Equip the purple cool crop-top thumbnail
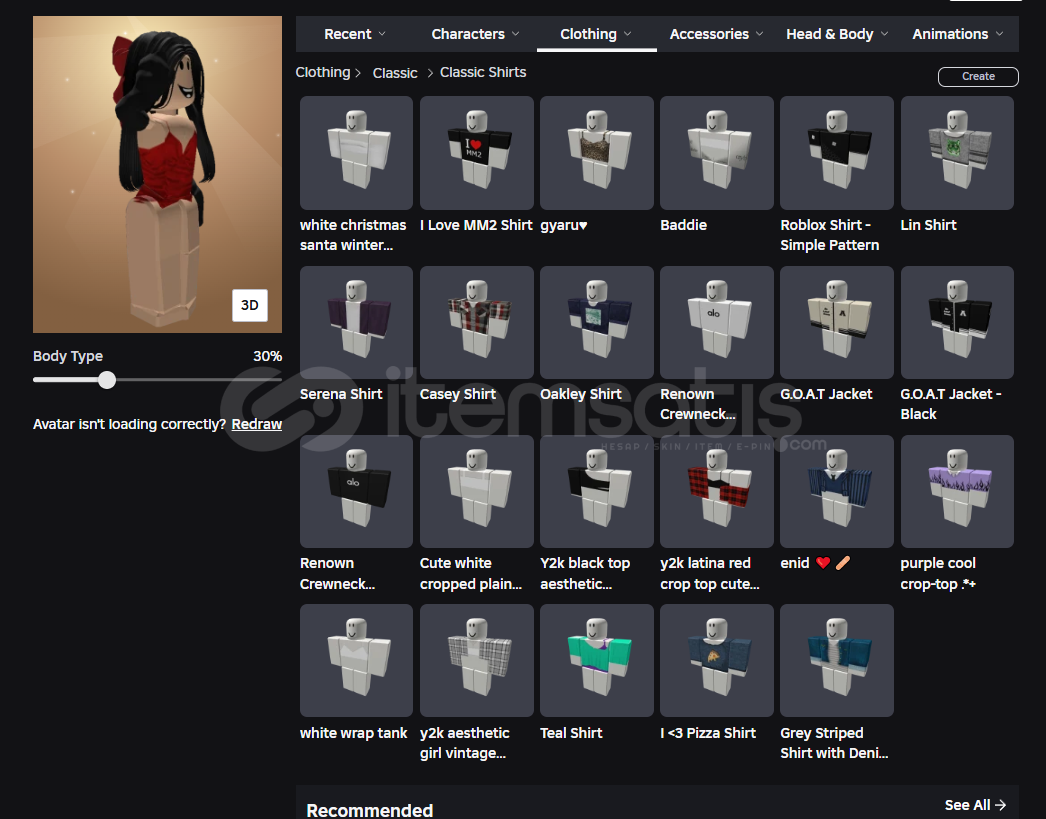 957,492
